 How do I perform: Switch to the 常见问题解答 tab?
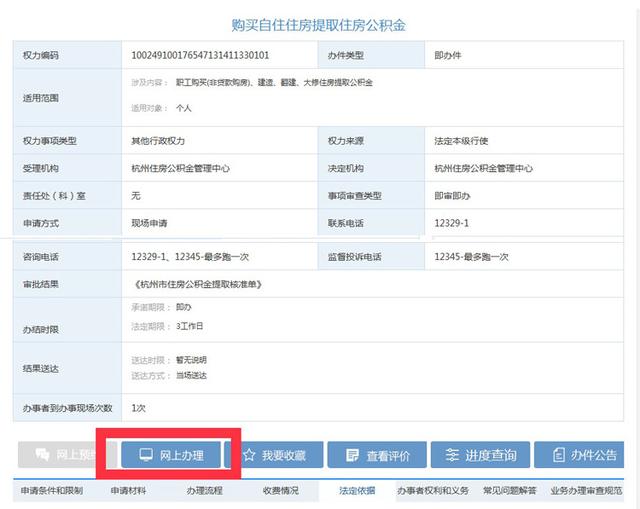coord(509,490)
